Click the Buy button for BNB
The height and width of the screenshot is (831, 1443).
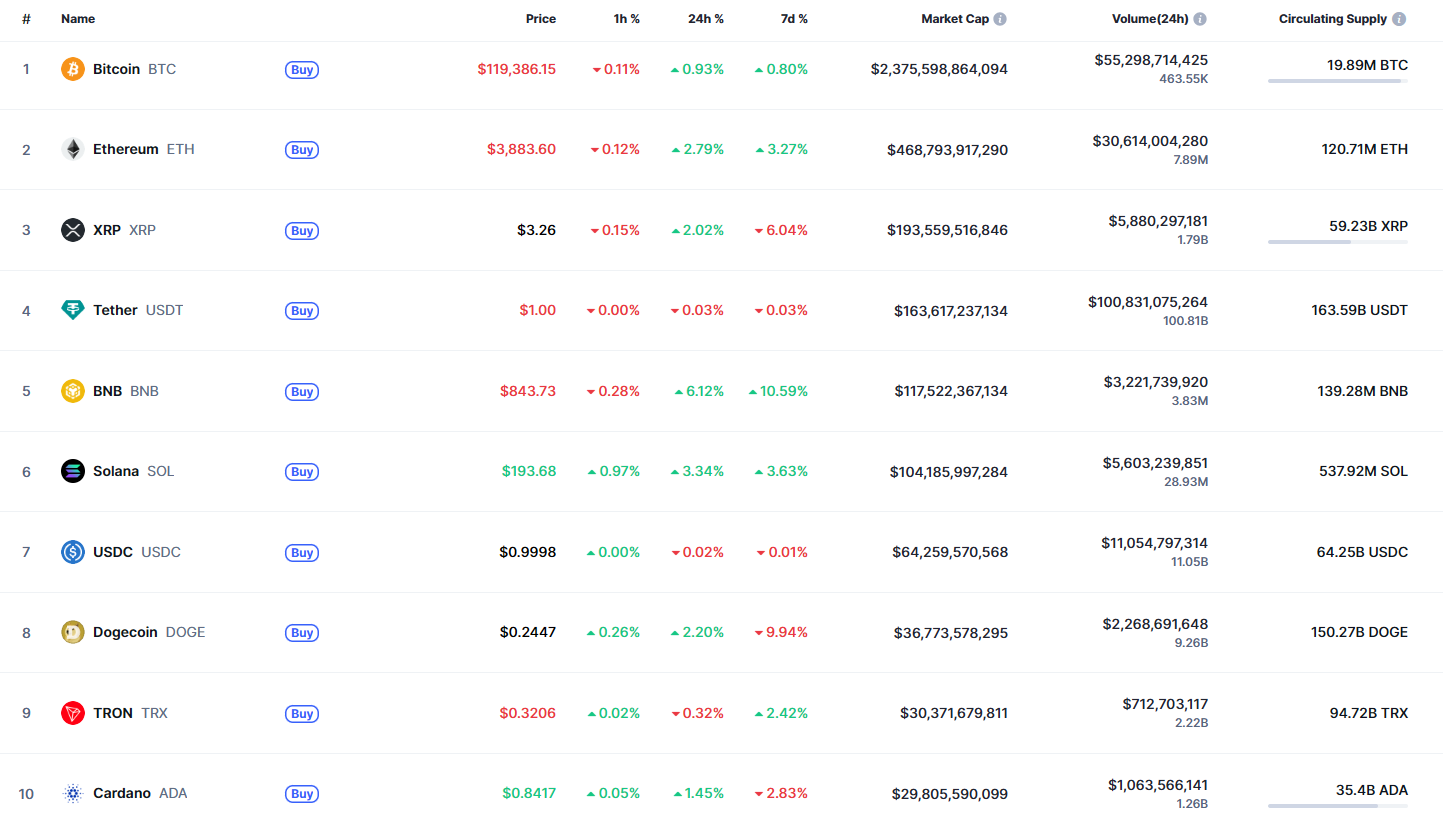pyautogui.click(x=302, y=392)
